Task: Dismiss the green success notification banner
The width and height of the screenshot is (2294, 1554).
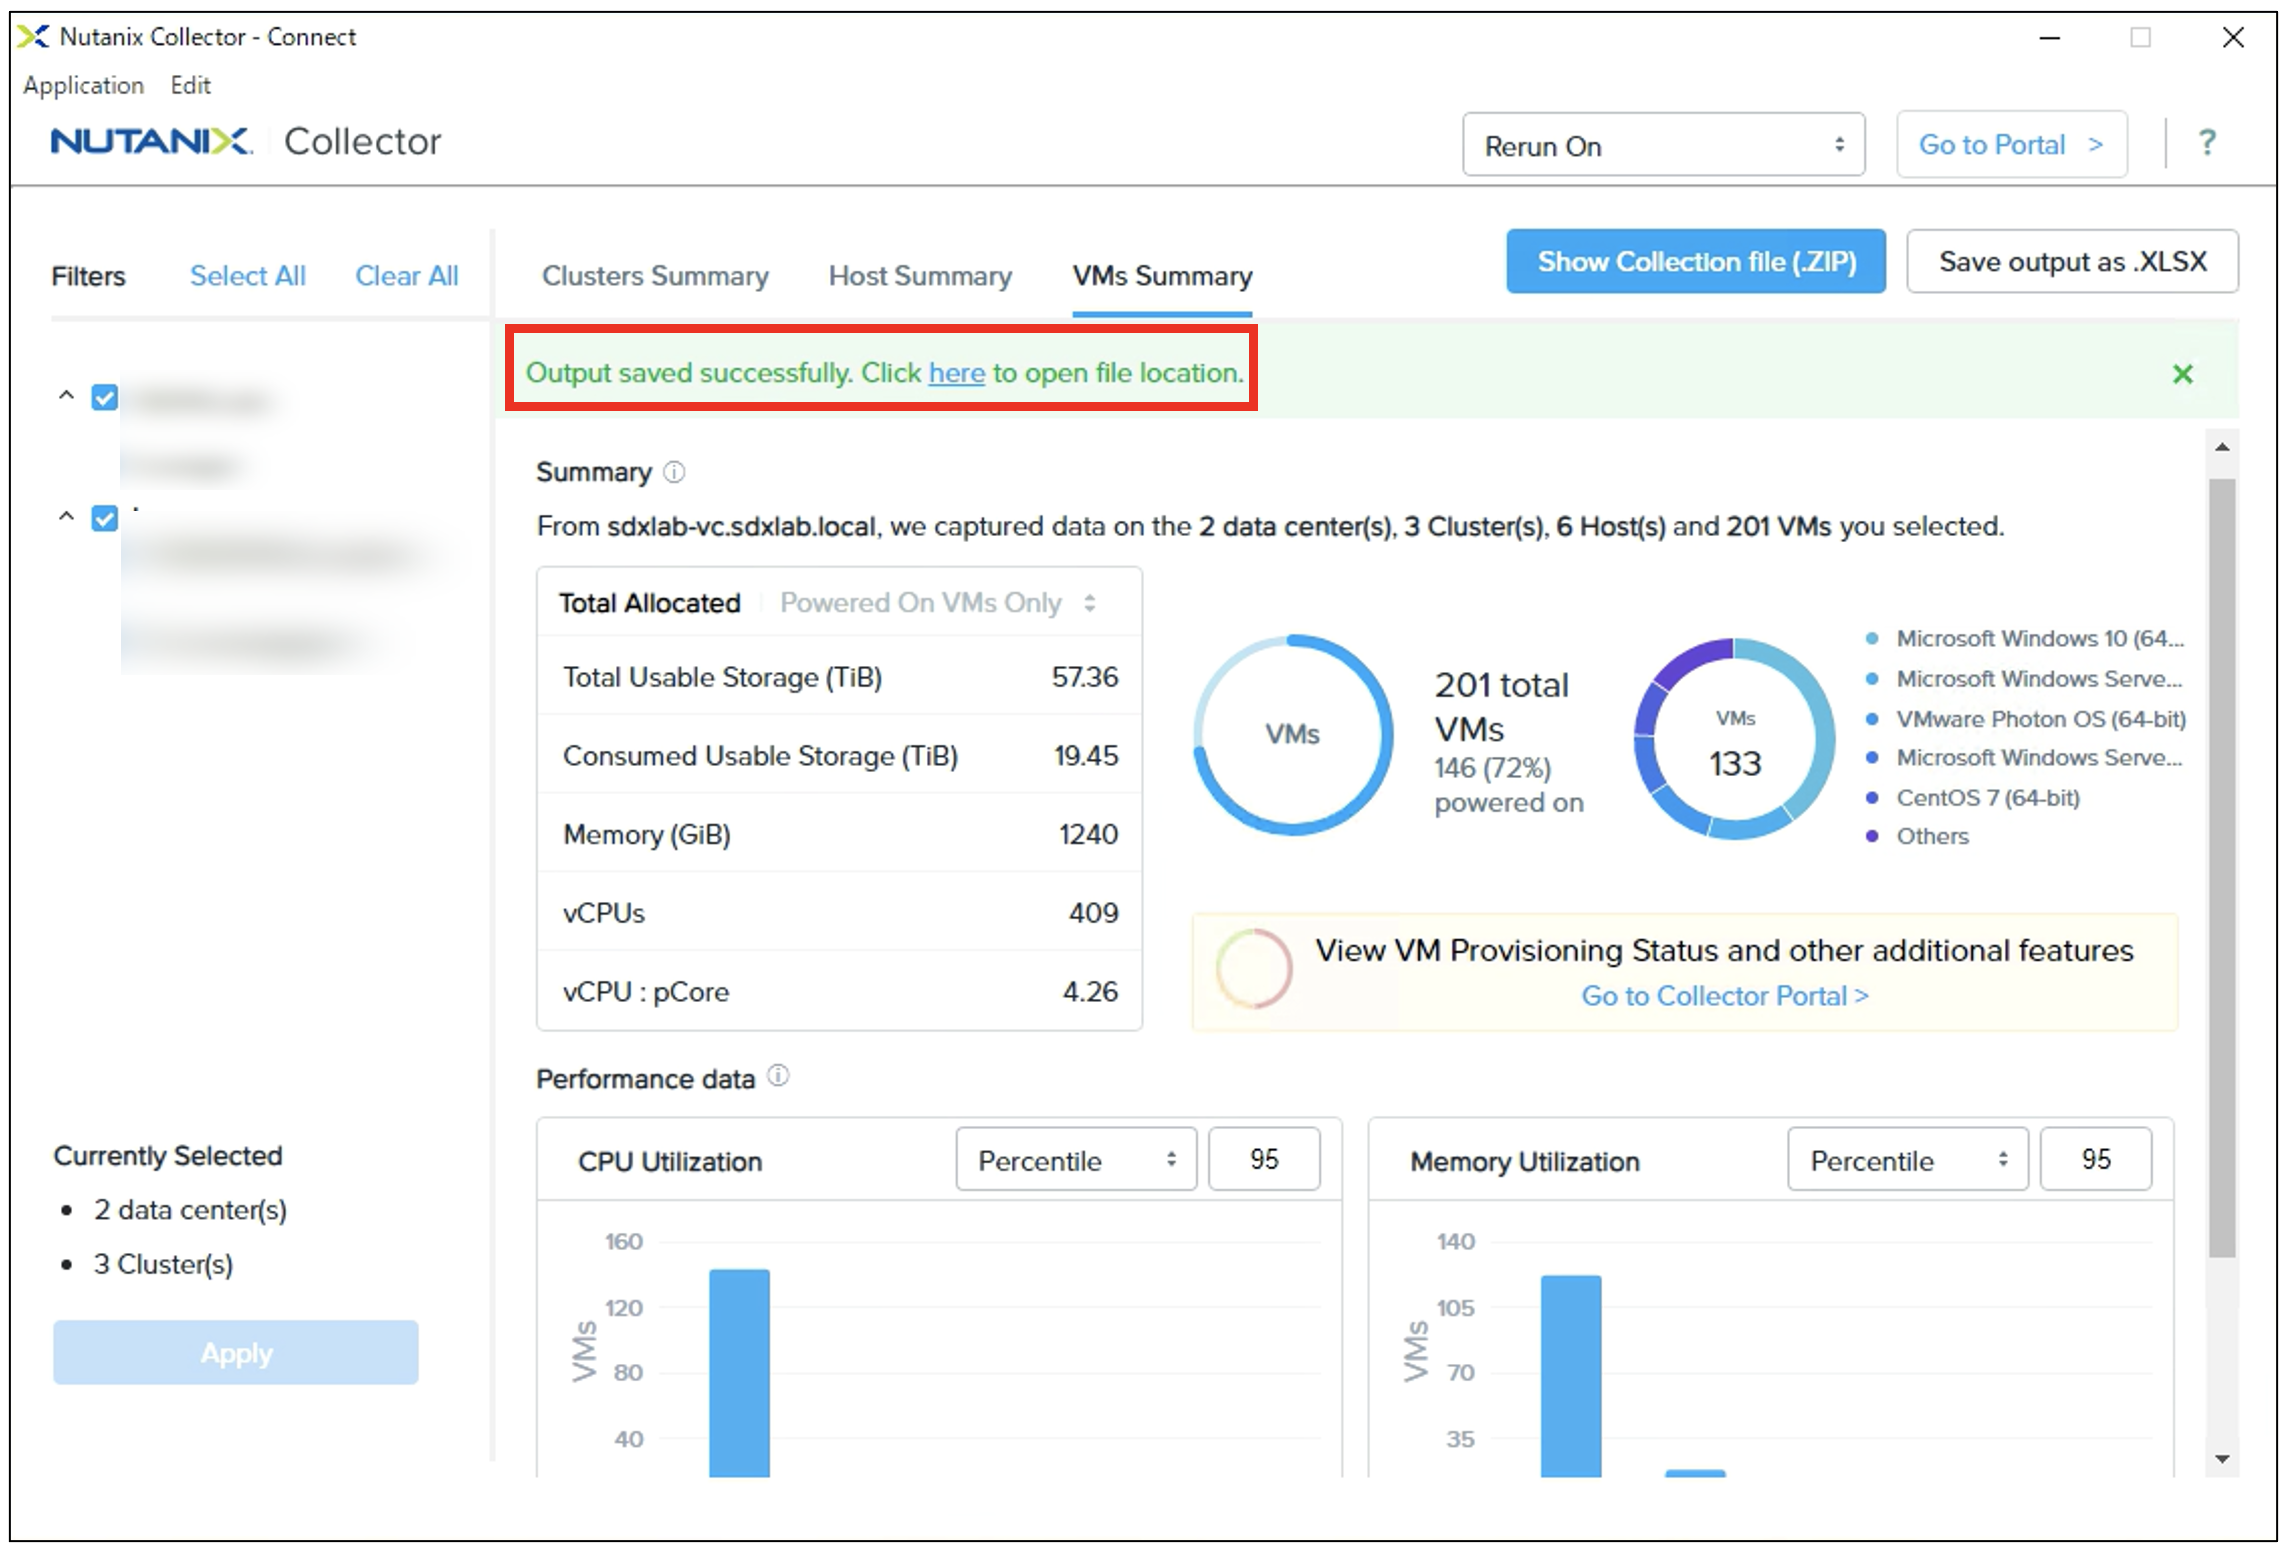Action: tap(2183, 374)
